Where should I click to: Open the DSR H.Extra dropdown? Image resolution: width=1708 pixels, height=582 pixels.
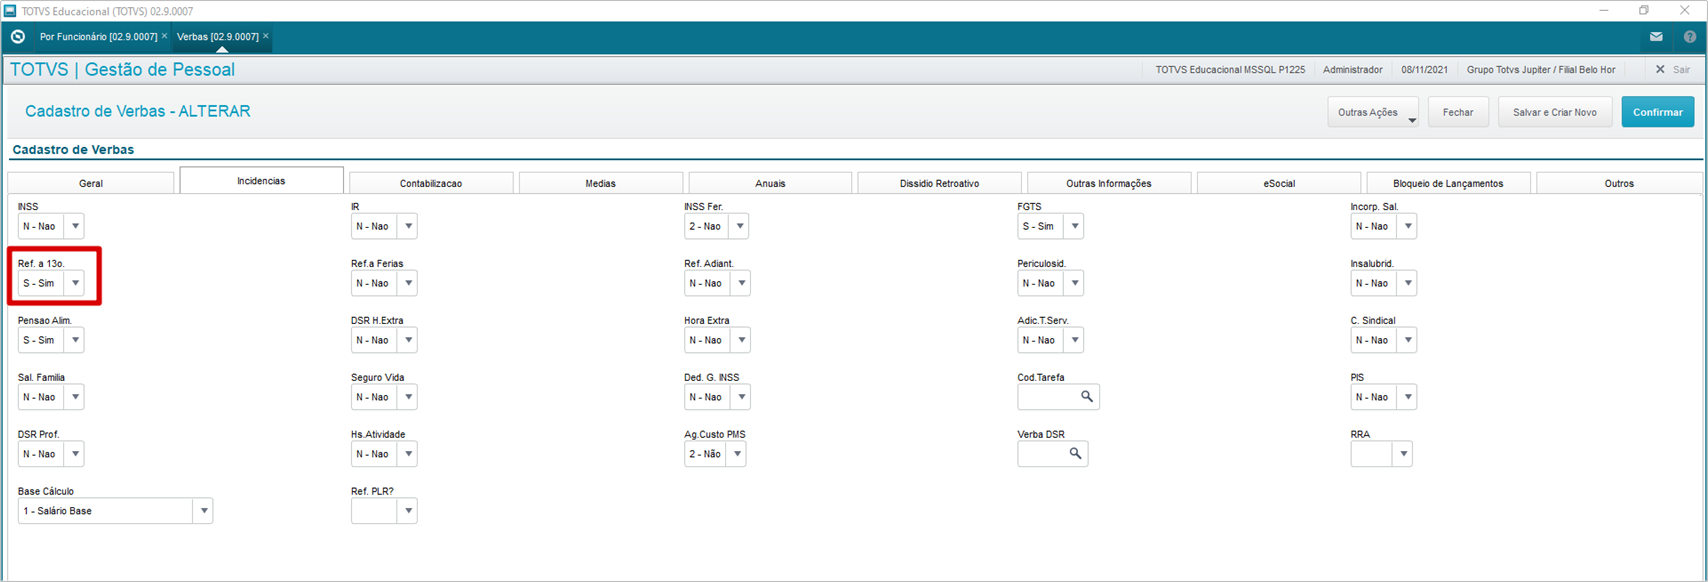tap(384, 340)
